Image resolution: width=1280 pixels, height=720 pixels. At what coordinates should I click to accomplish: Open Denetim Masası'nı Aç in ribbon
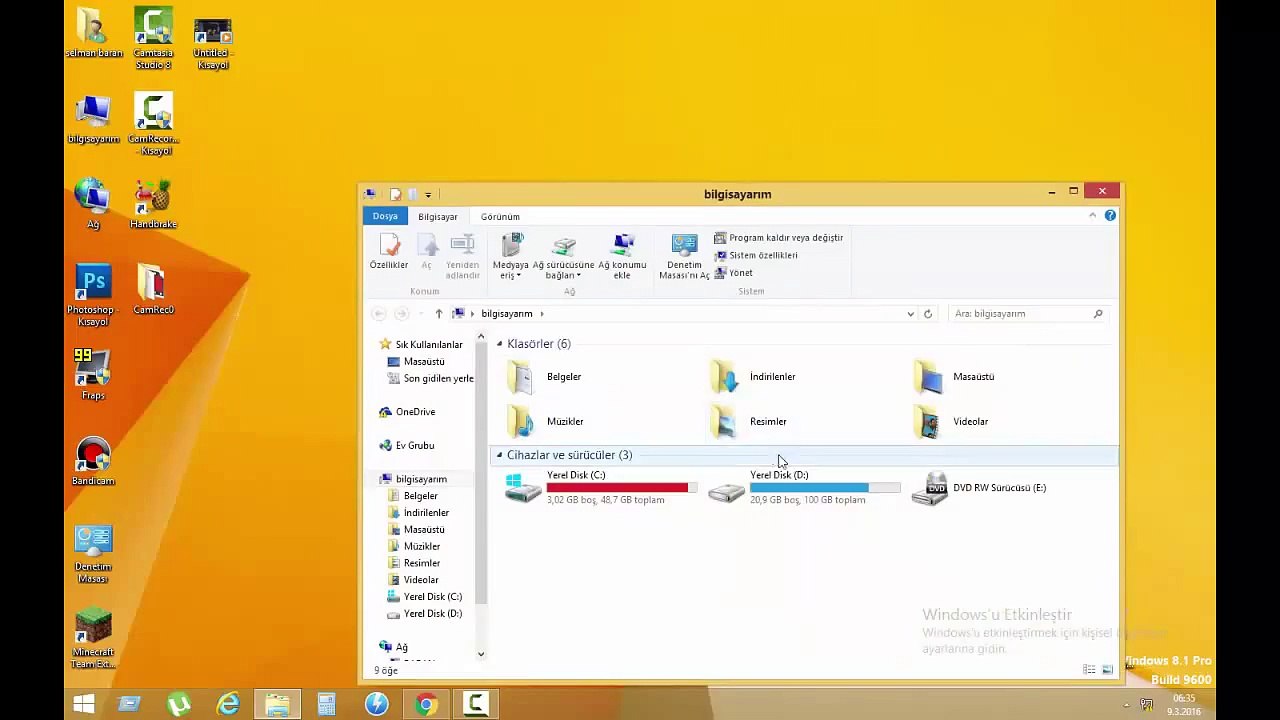click(684, 257)
